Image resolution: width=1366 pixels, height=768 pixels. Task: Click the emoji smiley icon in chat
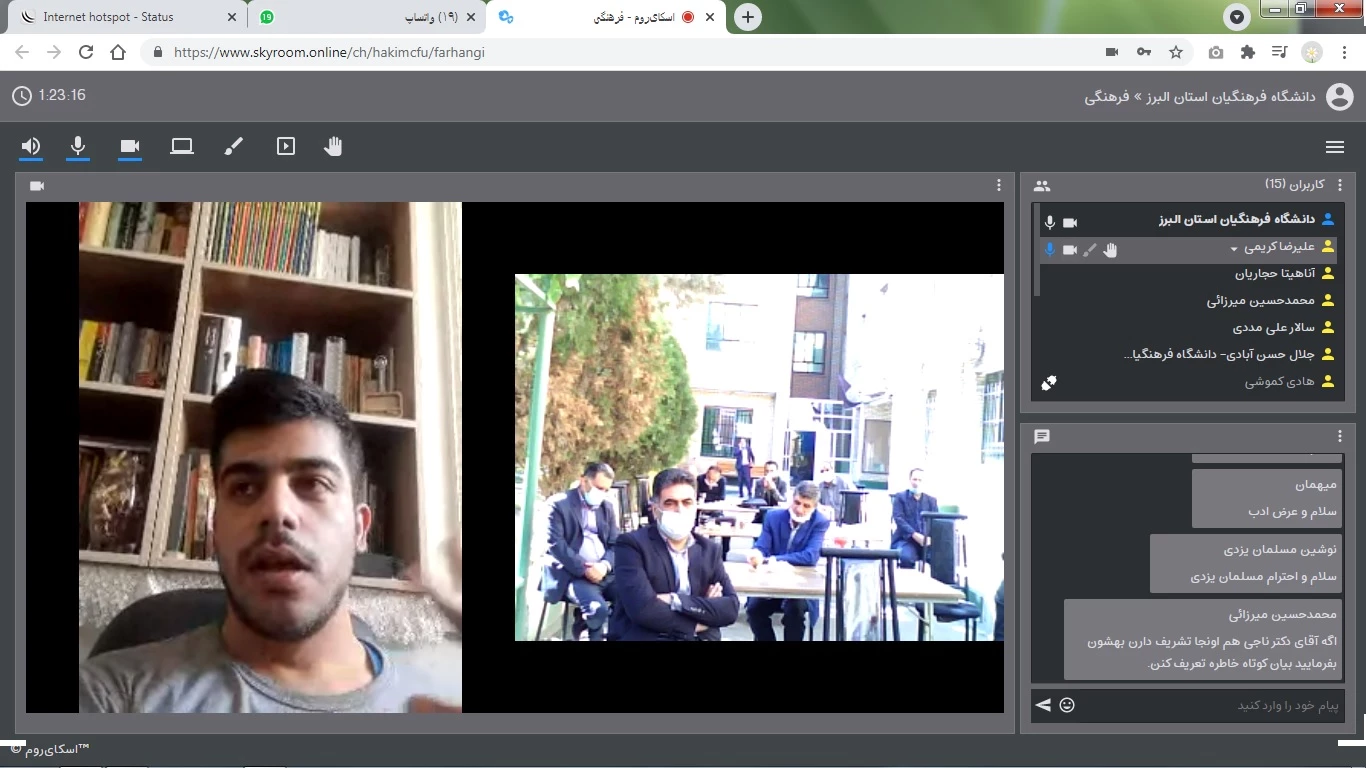tap(1067, 705)
